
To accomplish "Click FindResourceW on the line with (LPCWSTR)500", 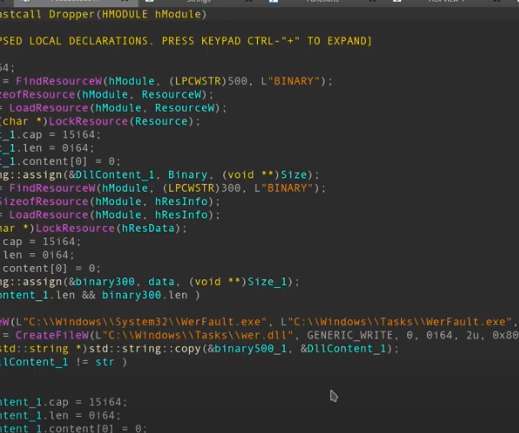I will click(x=59, y=81).
